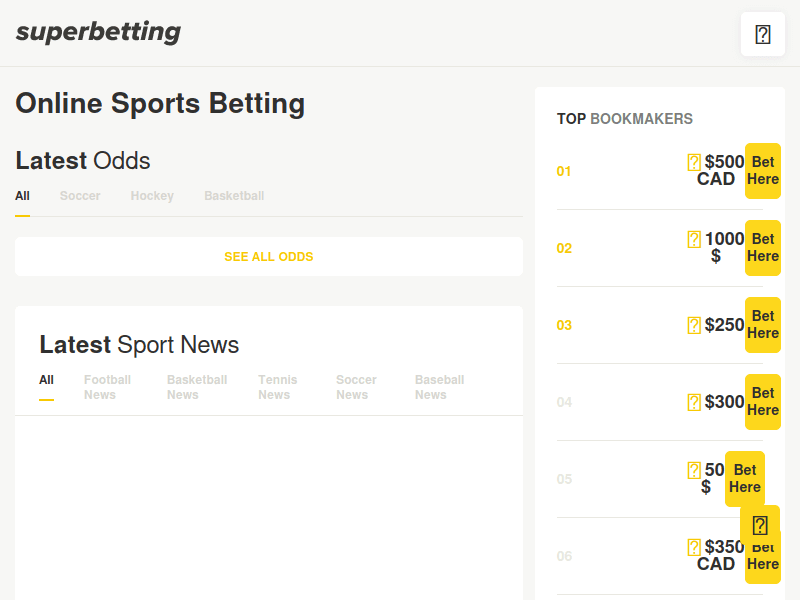Select the Hockey odds tab
Screen dimensions: 800x600
[152, 196]
